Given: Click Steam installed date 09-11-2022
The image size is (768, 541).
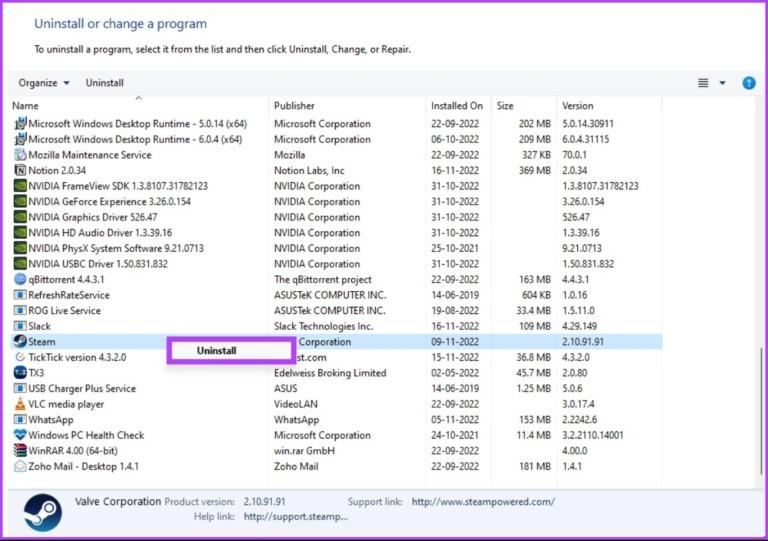Looking at the screenshot, I should pos(455,341).
